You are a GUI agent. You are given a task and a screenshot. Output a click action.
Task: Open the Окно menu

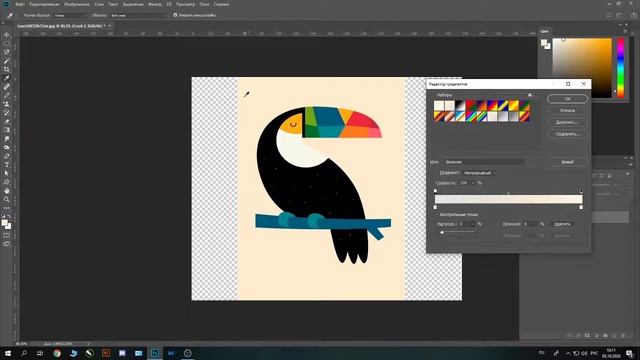[x=204, y=4]
